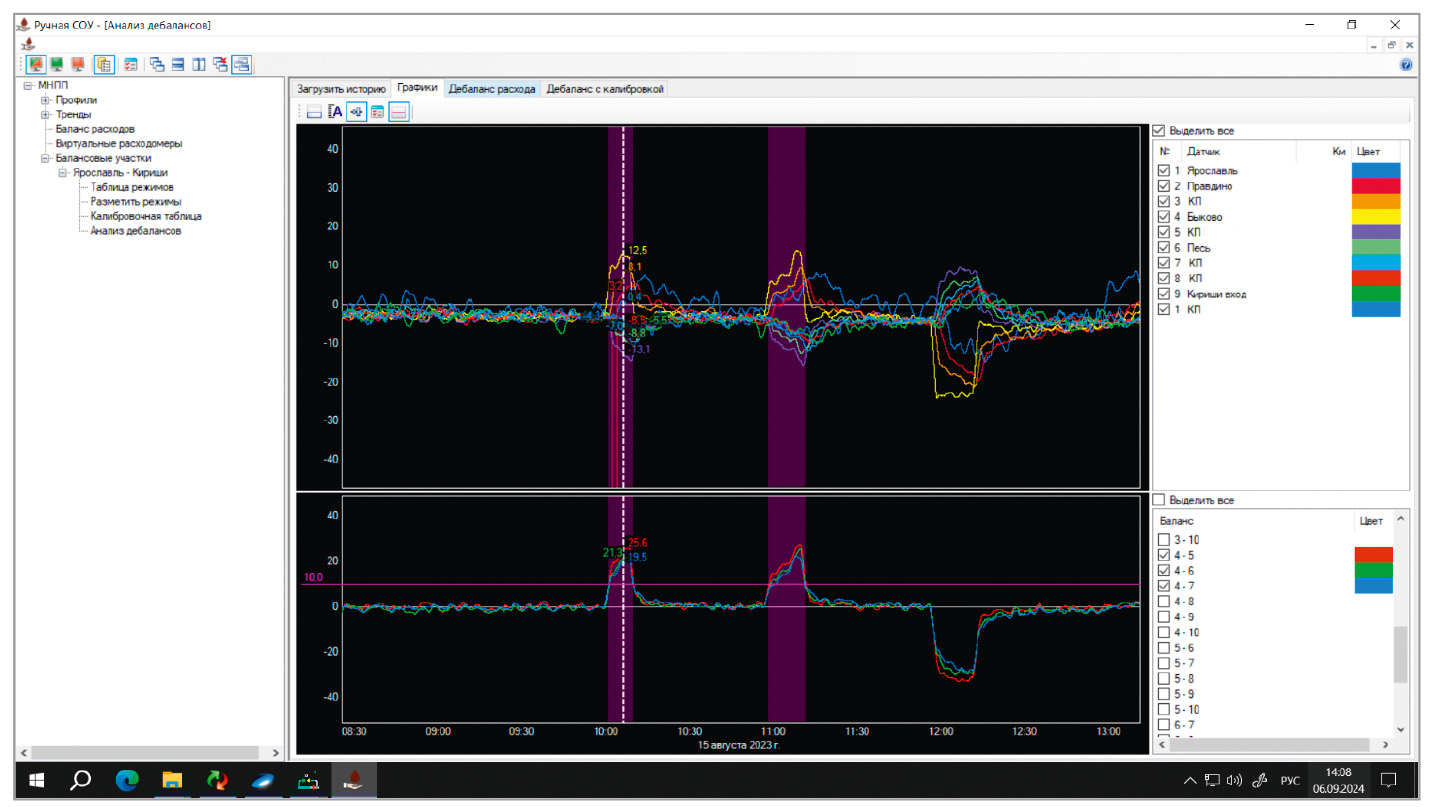
Task: Click the yellow Быково color swatch
Action: (1376, 217)
